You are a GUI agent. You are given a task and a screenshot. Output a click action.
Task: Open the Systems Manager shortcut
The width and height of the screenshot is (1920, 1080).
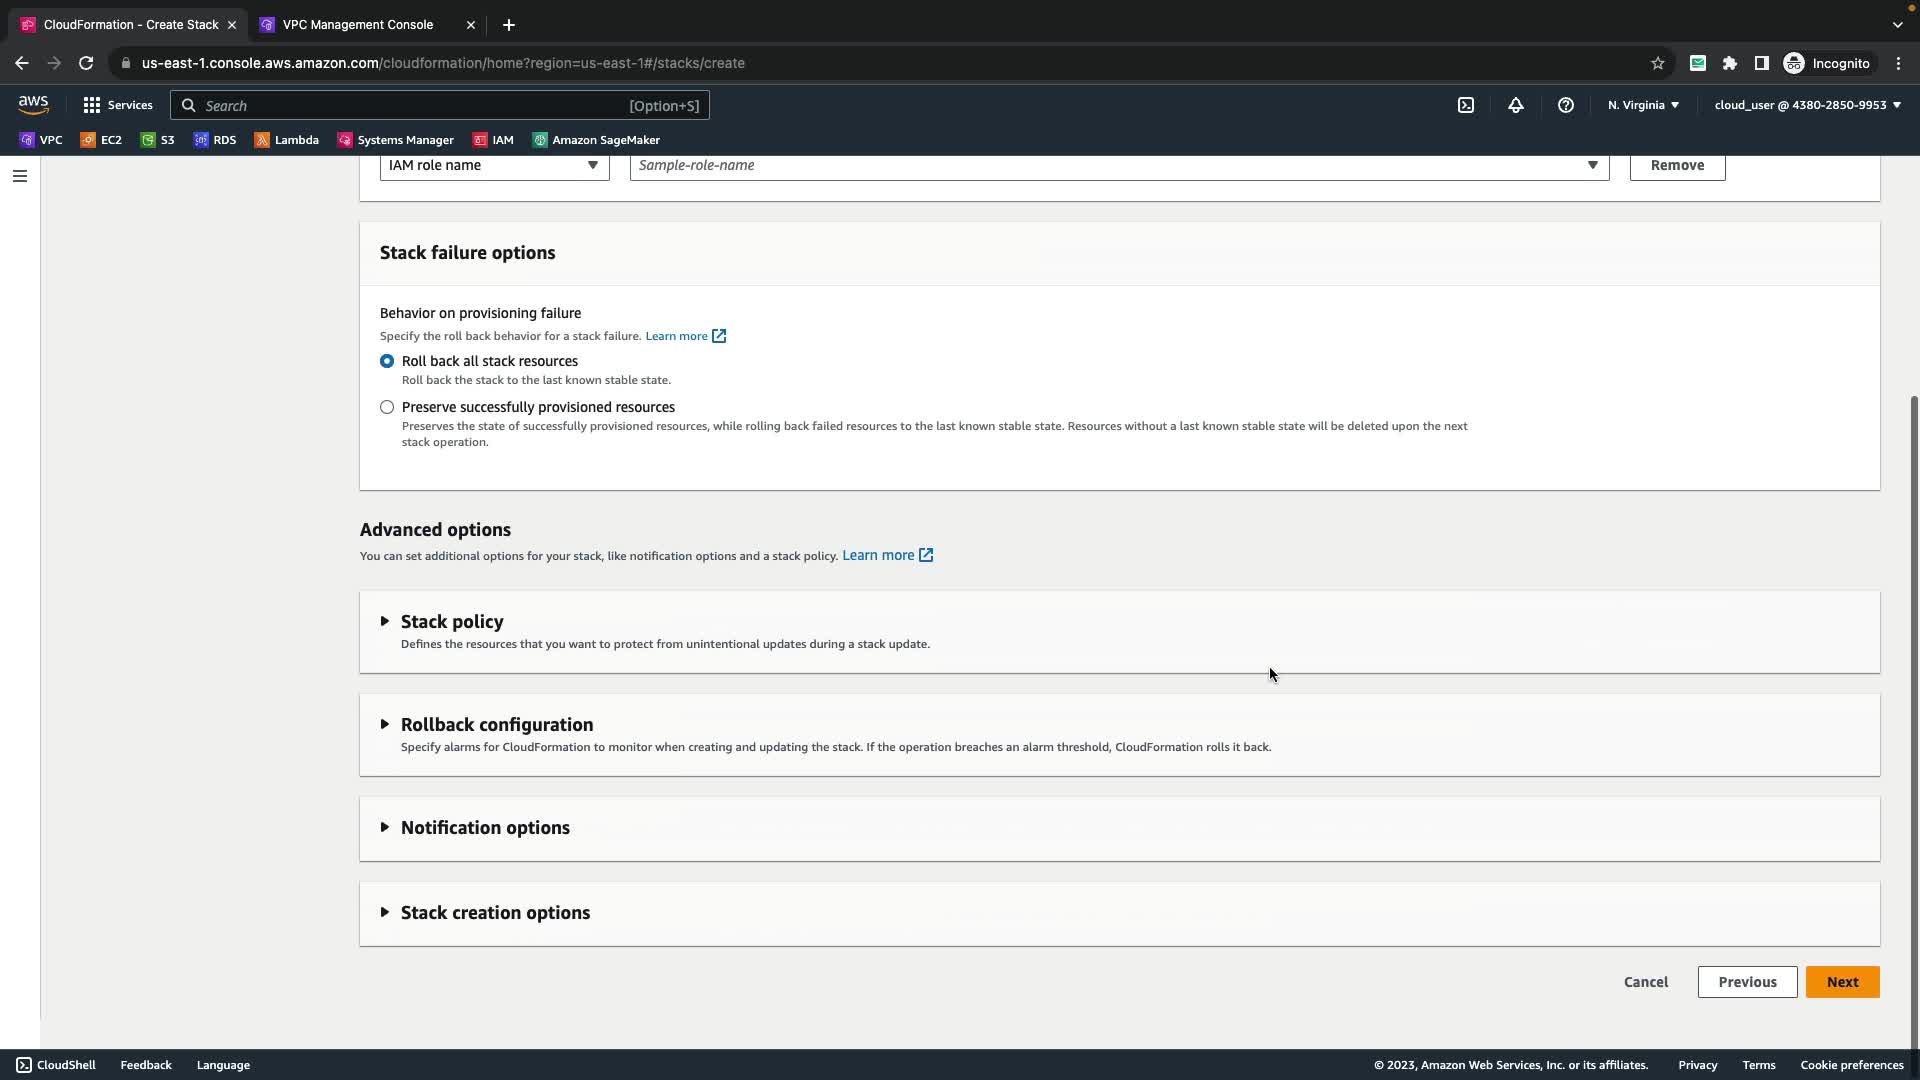396,140
